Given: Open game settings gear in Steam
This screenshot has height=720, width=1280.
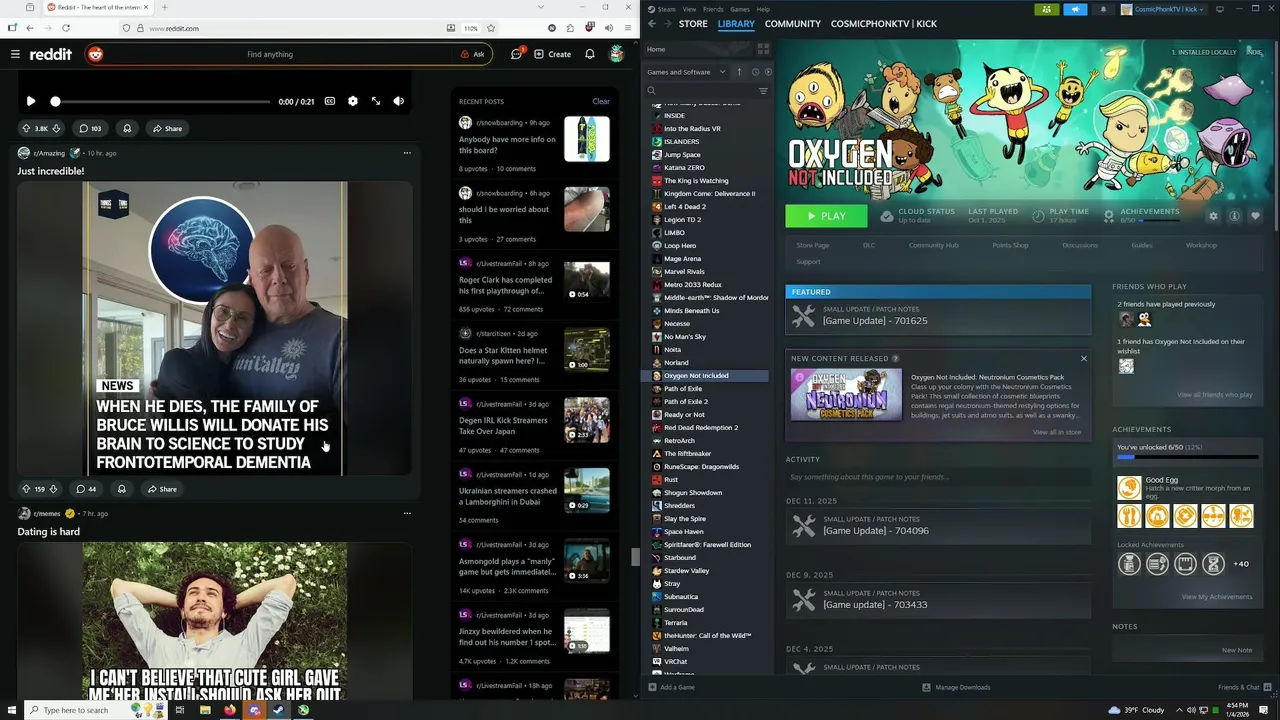Looking at the screenshot, I should click(x=1214, y=216).
